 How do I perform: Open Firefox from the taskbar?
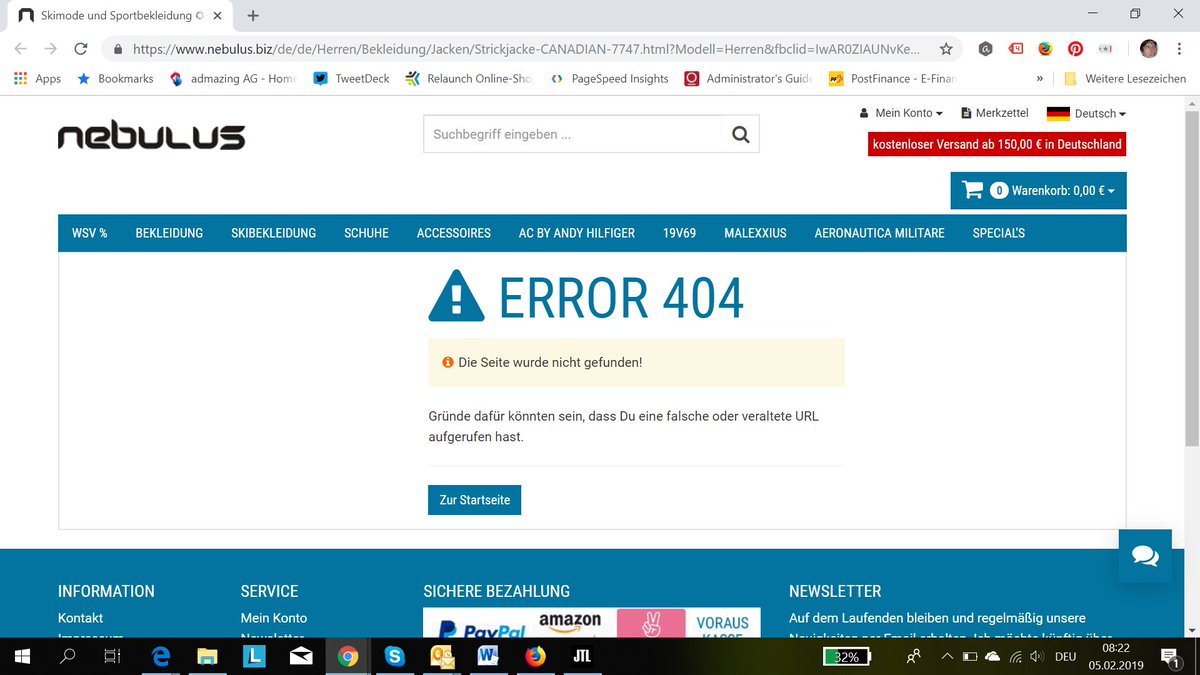535,656
